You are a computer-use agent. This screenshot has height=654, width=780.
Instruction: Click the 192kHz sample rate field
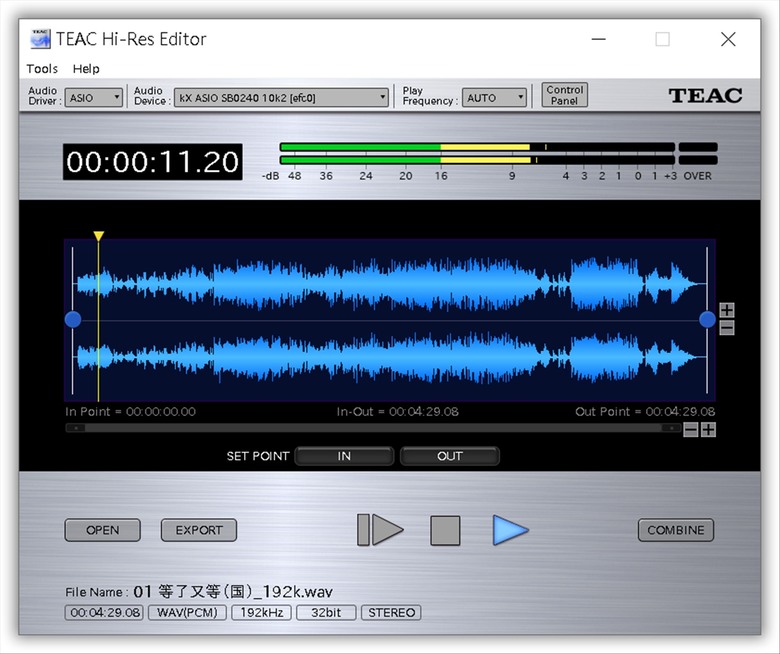pyautogui.click(x=262, y=612)
